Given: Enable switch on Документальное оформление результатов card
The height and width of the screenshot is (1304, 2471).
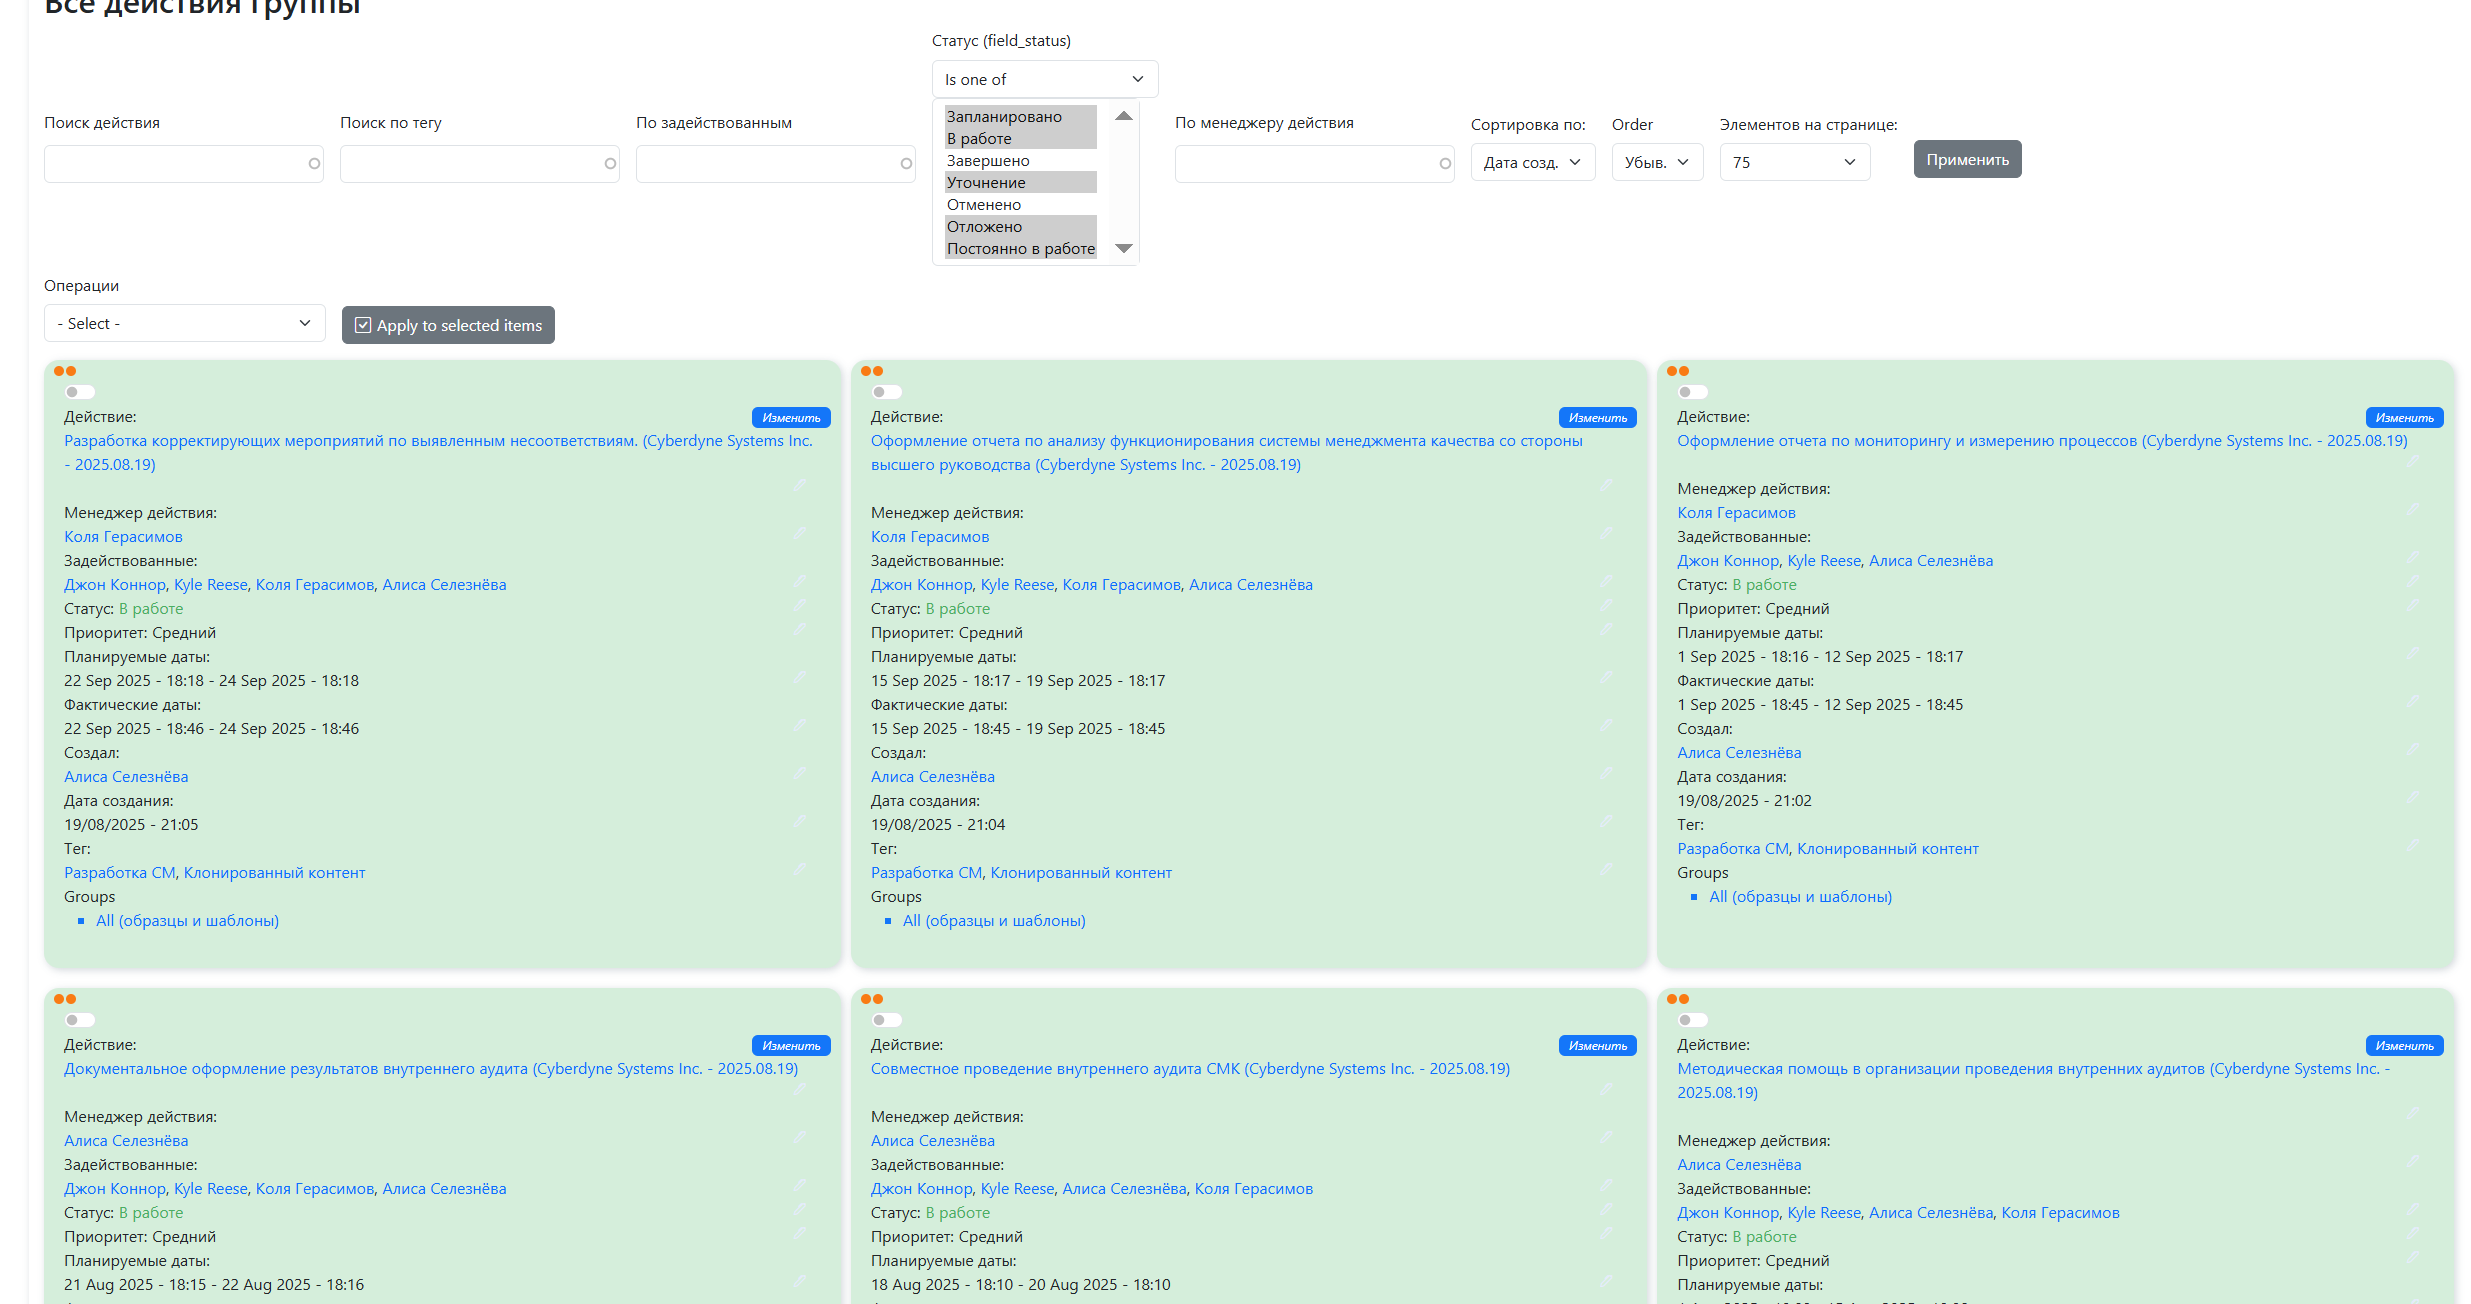Looking at the screenshot, I should [x=80, y=1020].
